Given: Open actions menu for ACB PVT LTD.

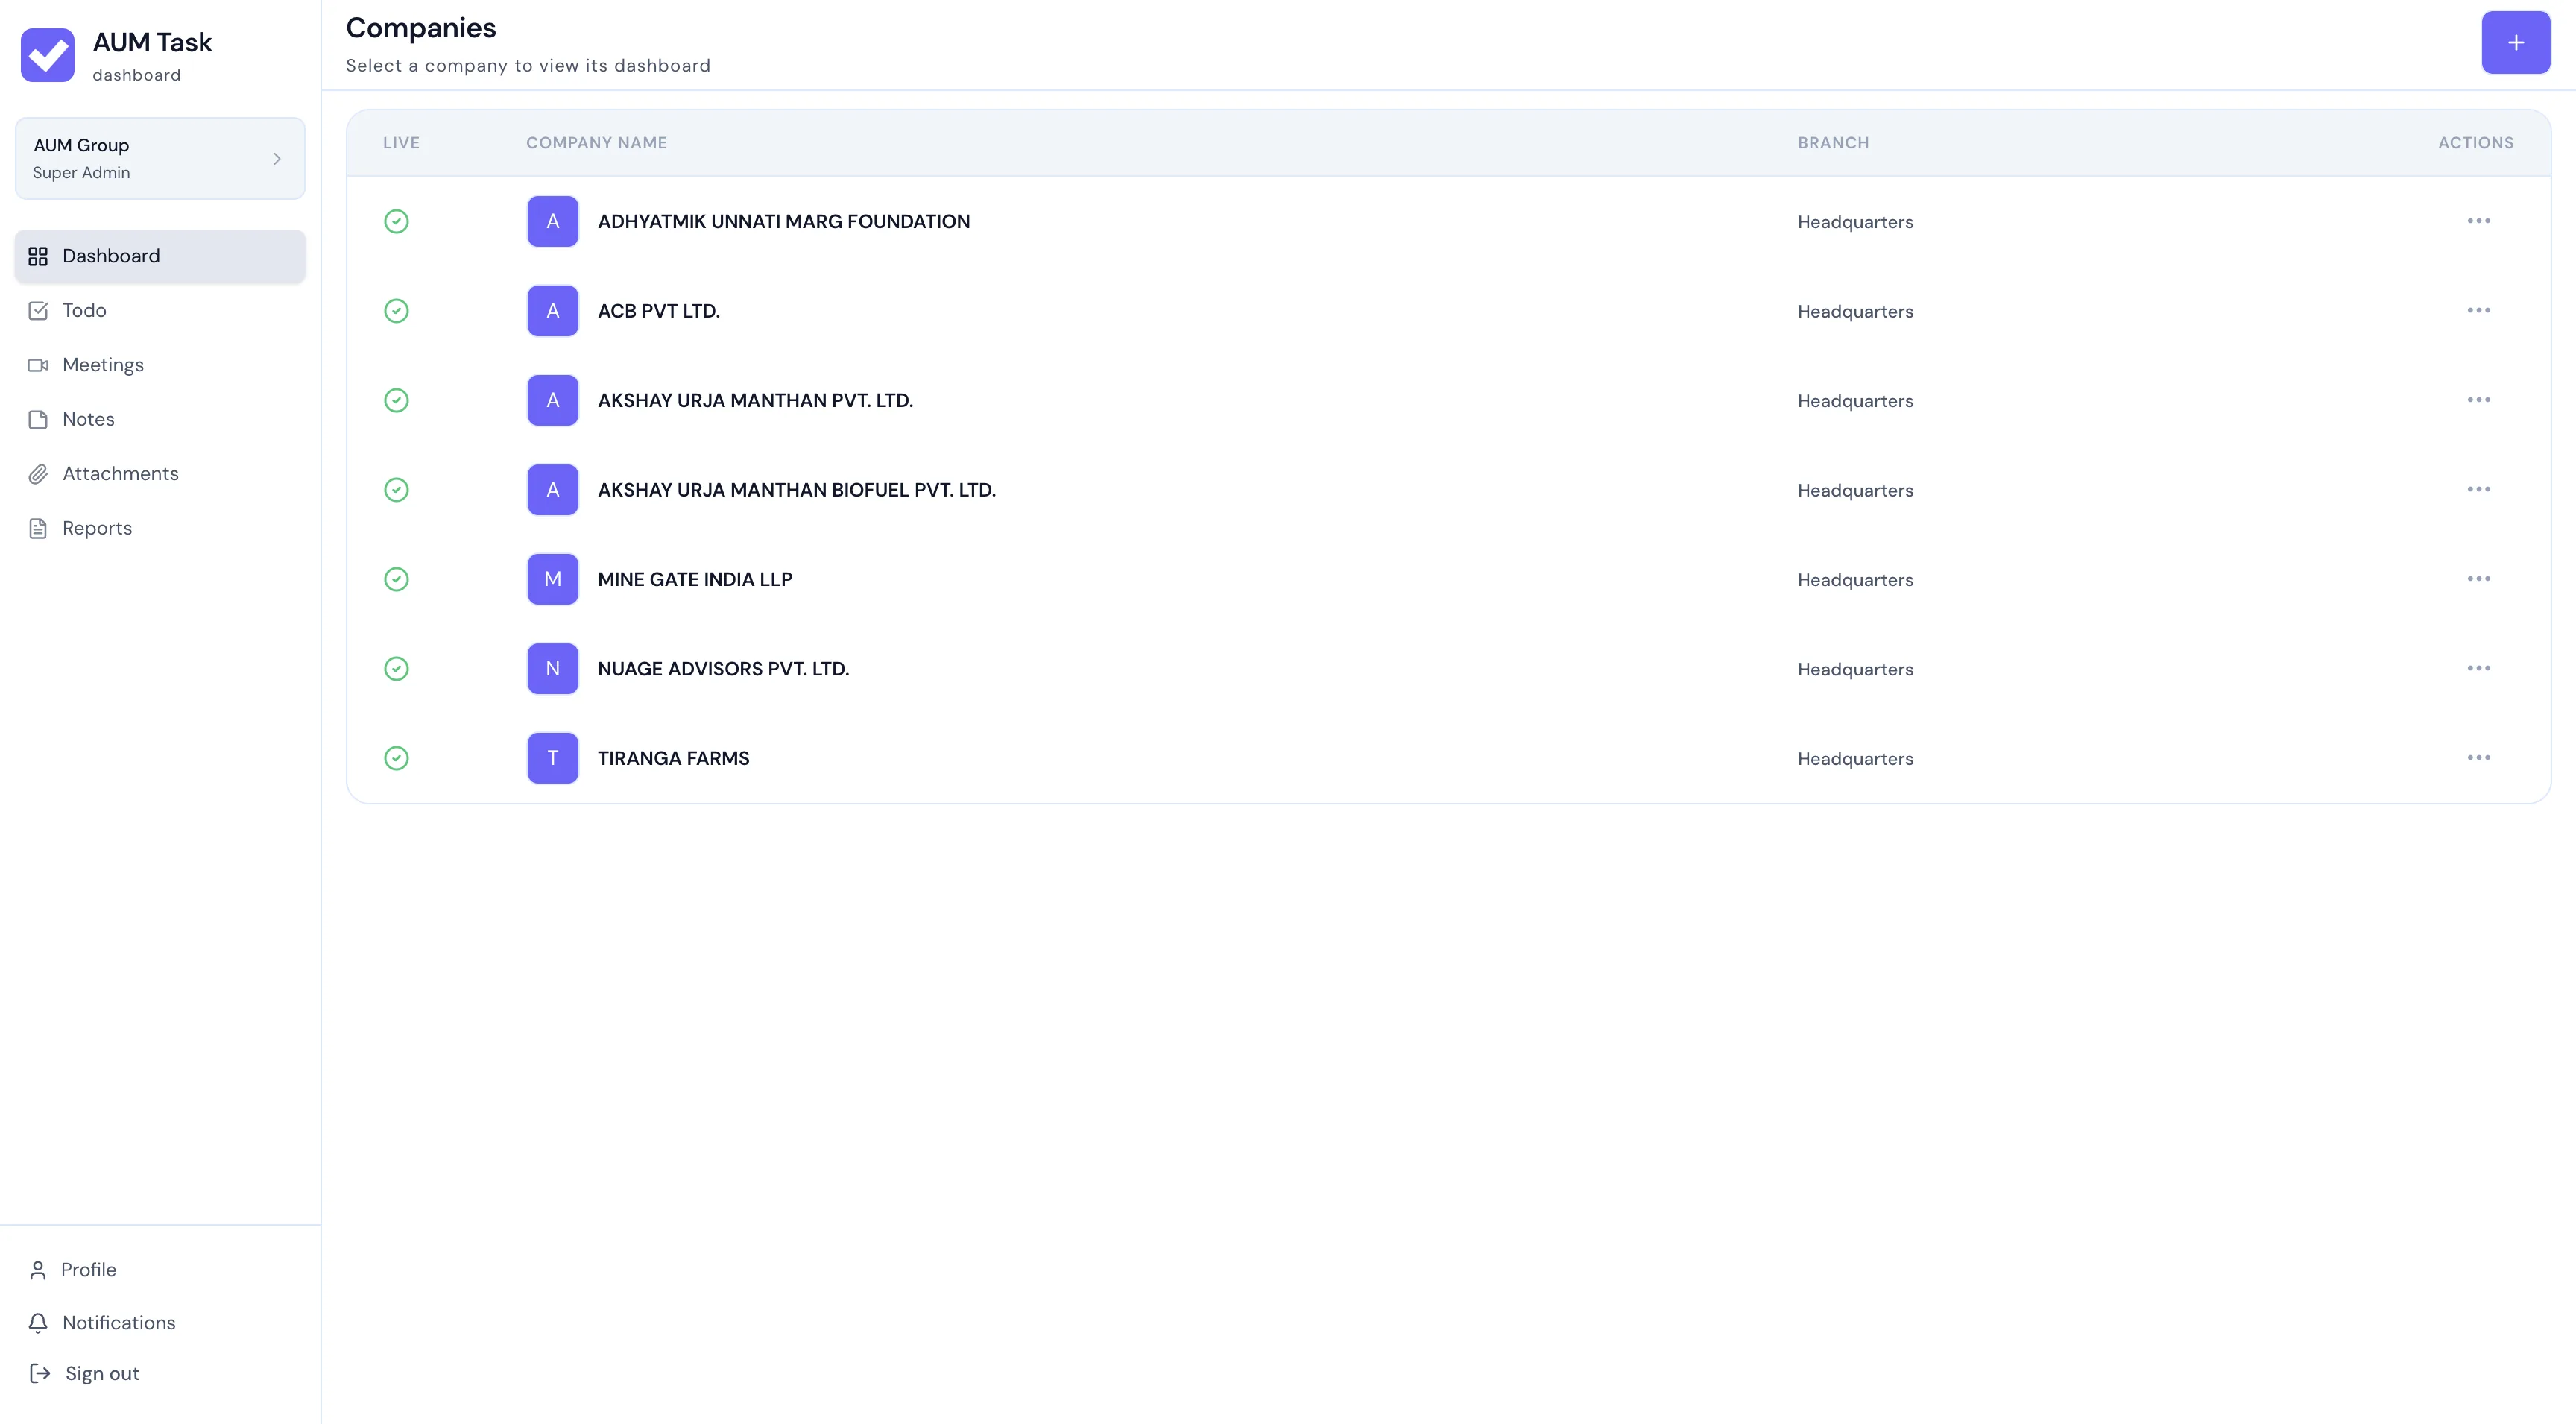Looking at the screenshot, I should 2478,310.
